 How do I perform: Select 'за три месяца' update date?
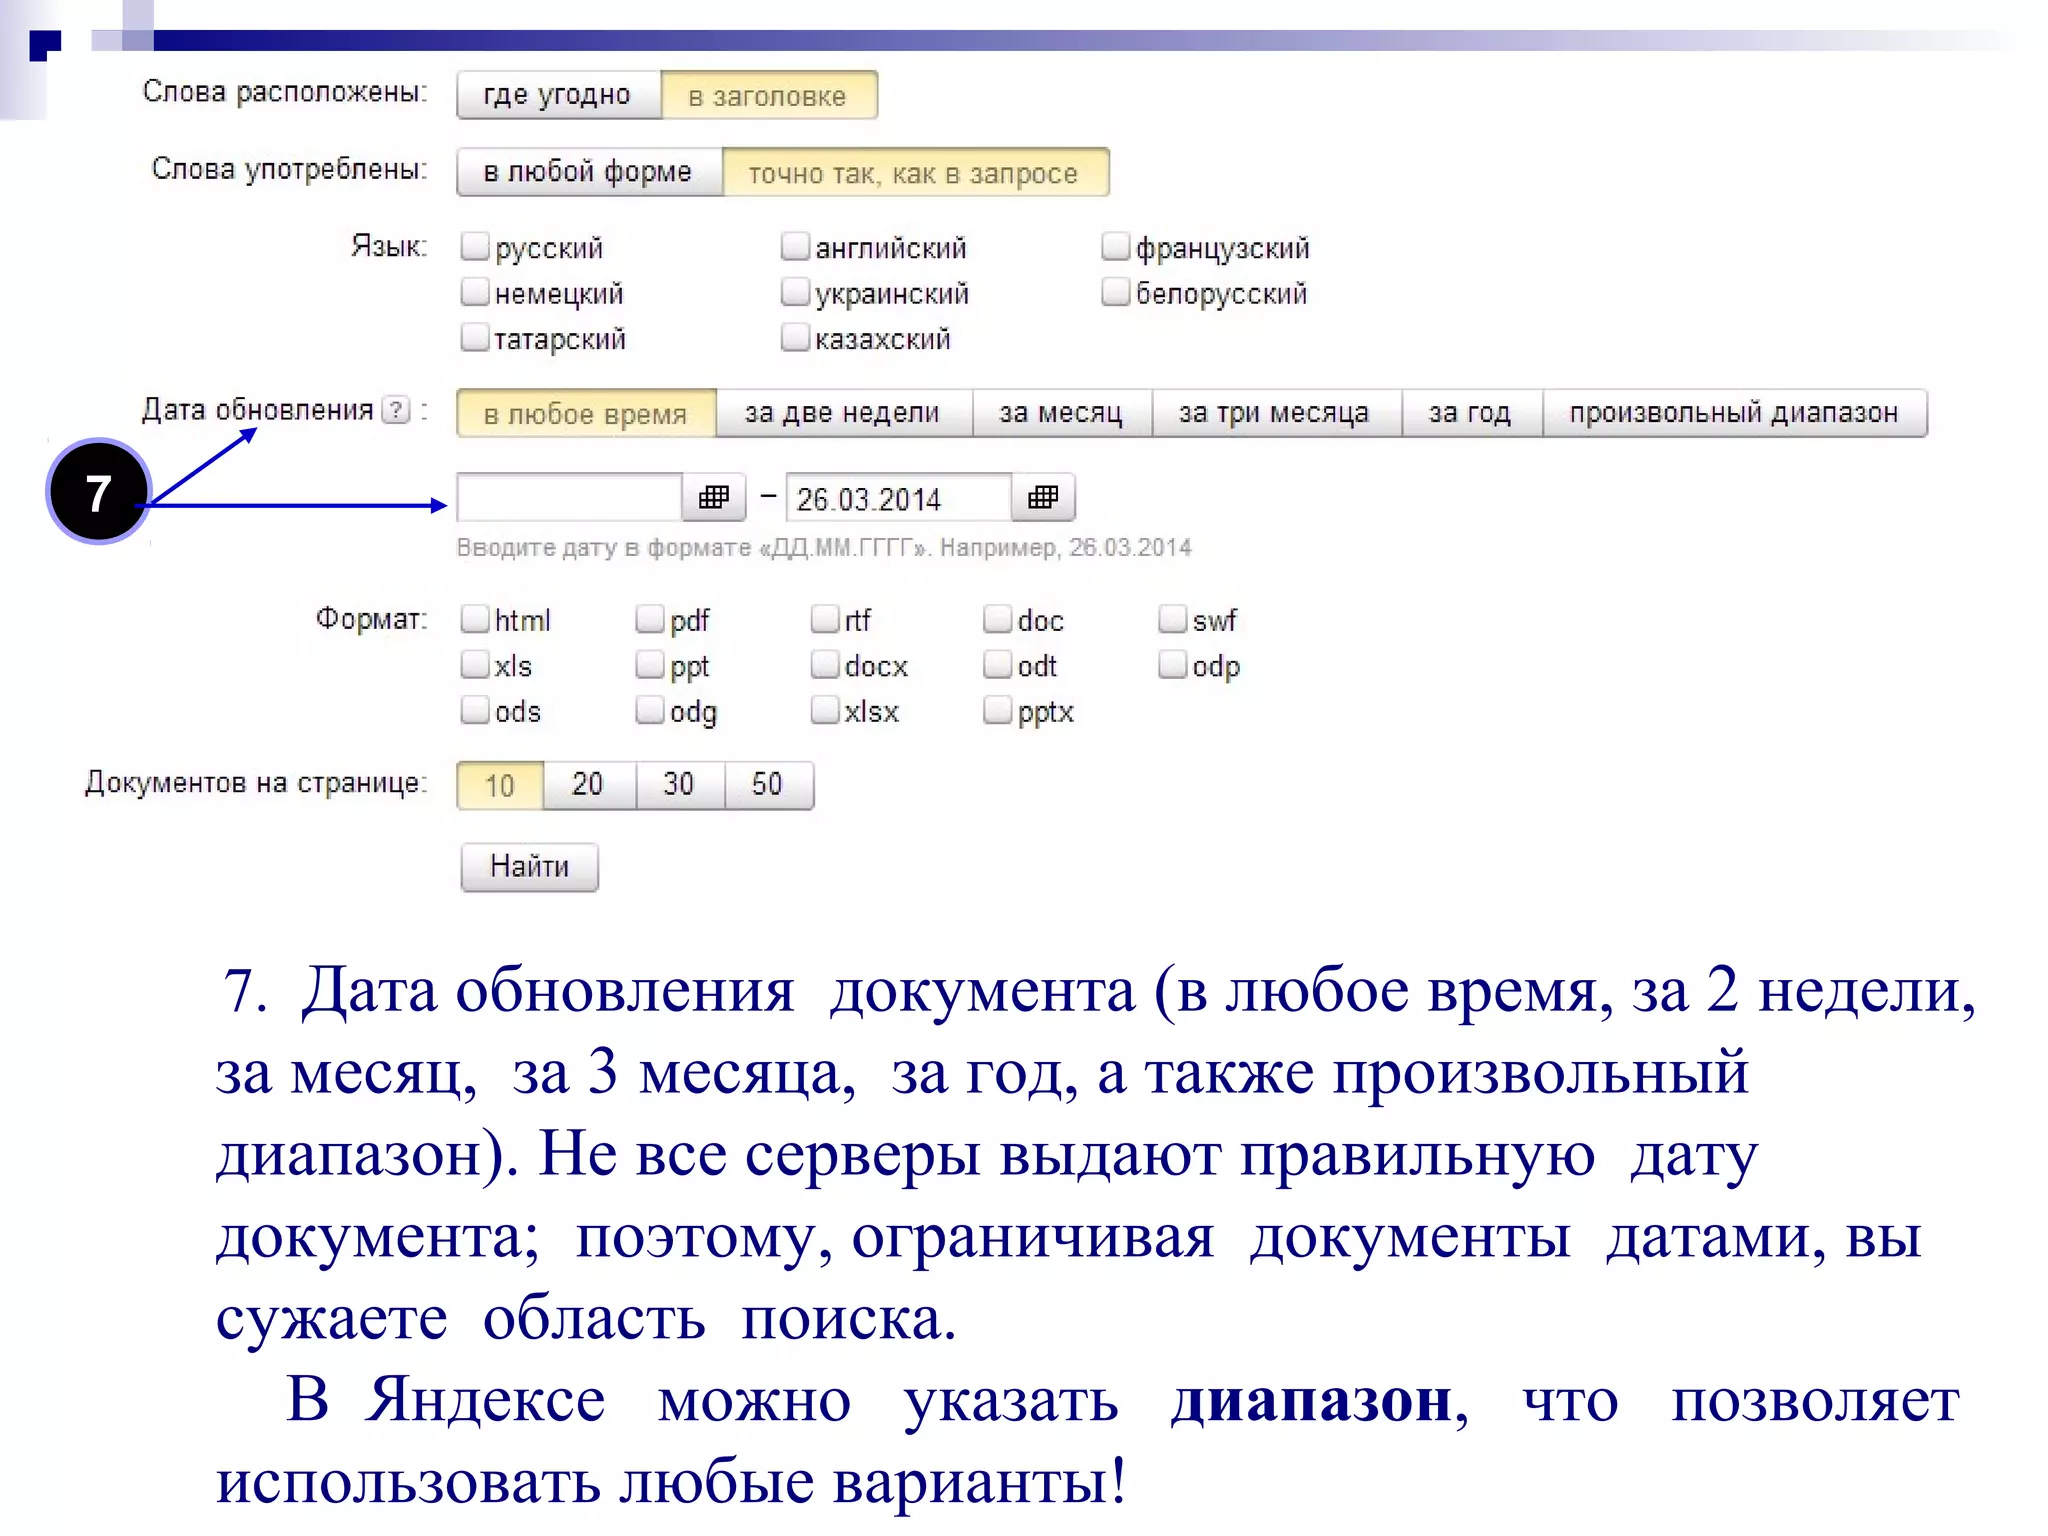point(1276,413)
